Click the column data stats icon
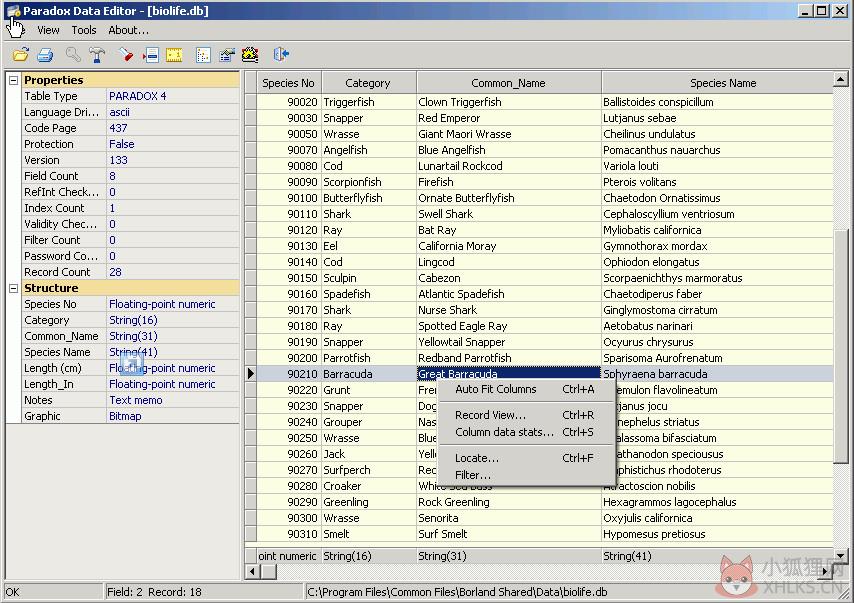 tap(203, 54)
